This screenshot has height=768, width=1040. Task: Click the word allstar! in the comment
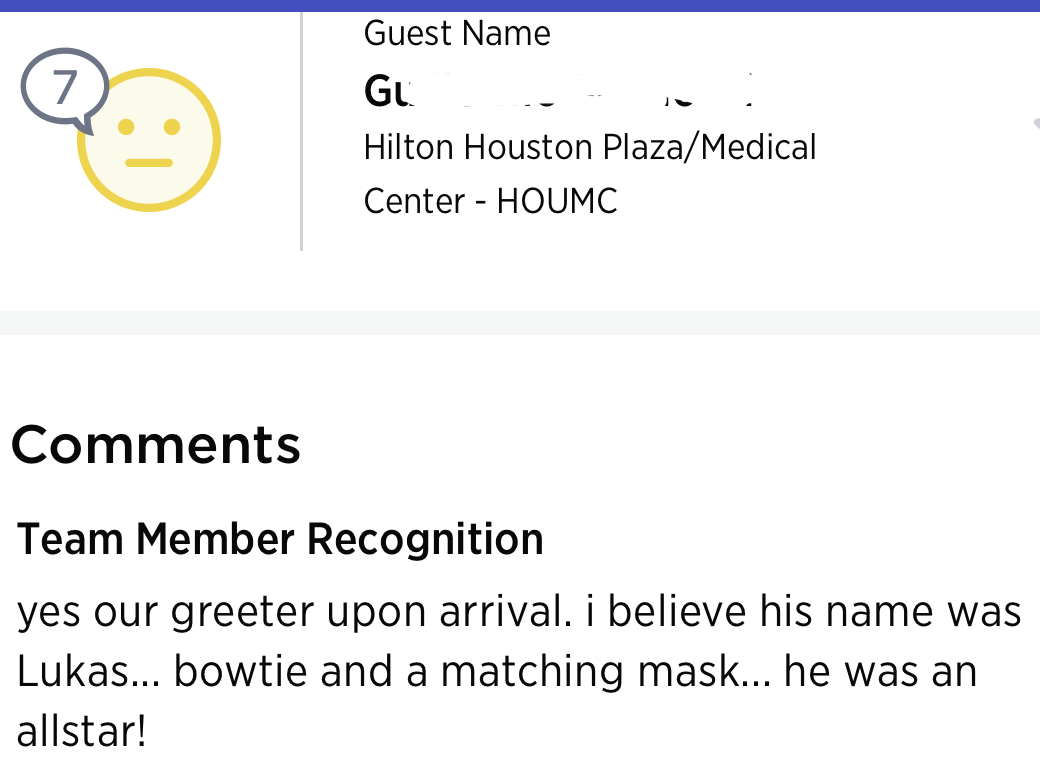point(82,733)
